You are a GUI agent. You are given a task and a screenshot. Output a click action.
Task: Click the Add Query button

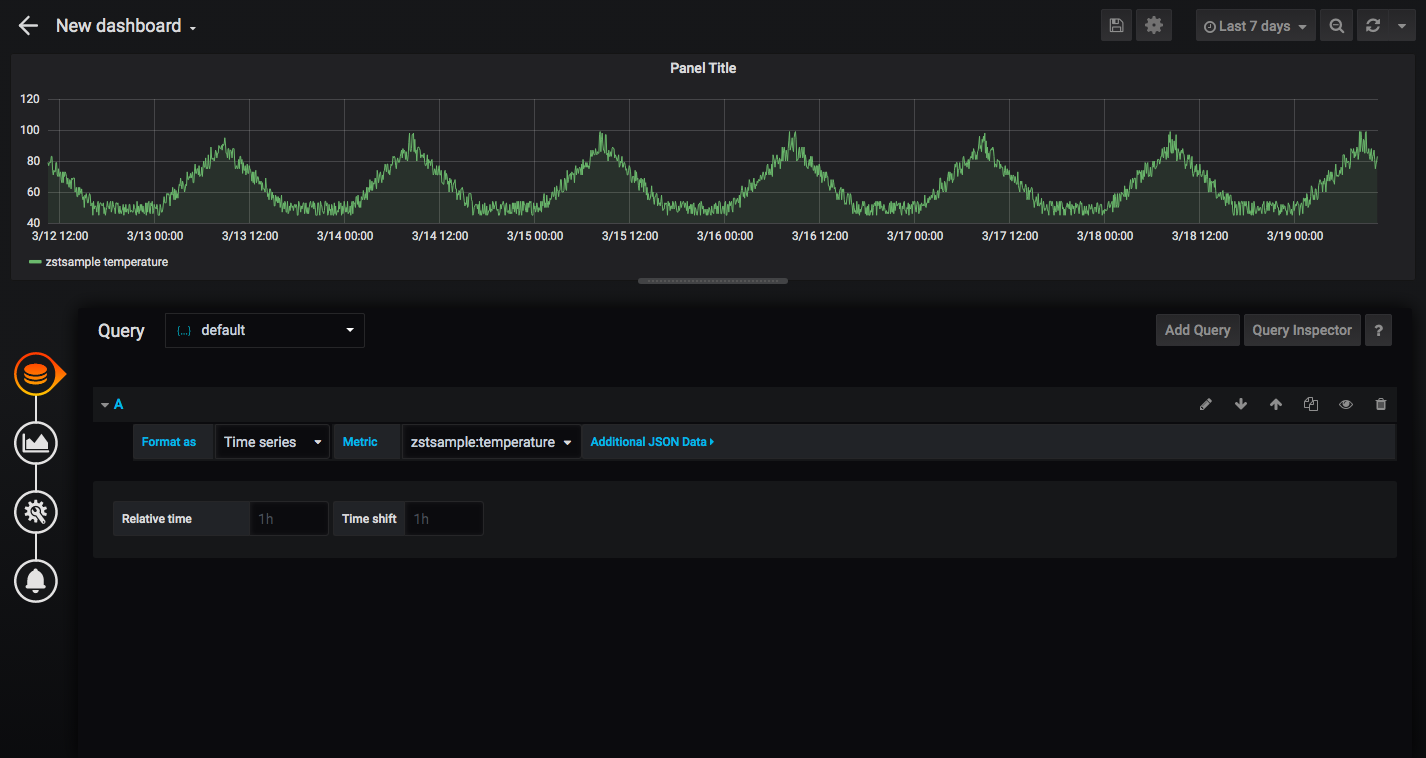pos(1197,330)
